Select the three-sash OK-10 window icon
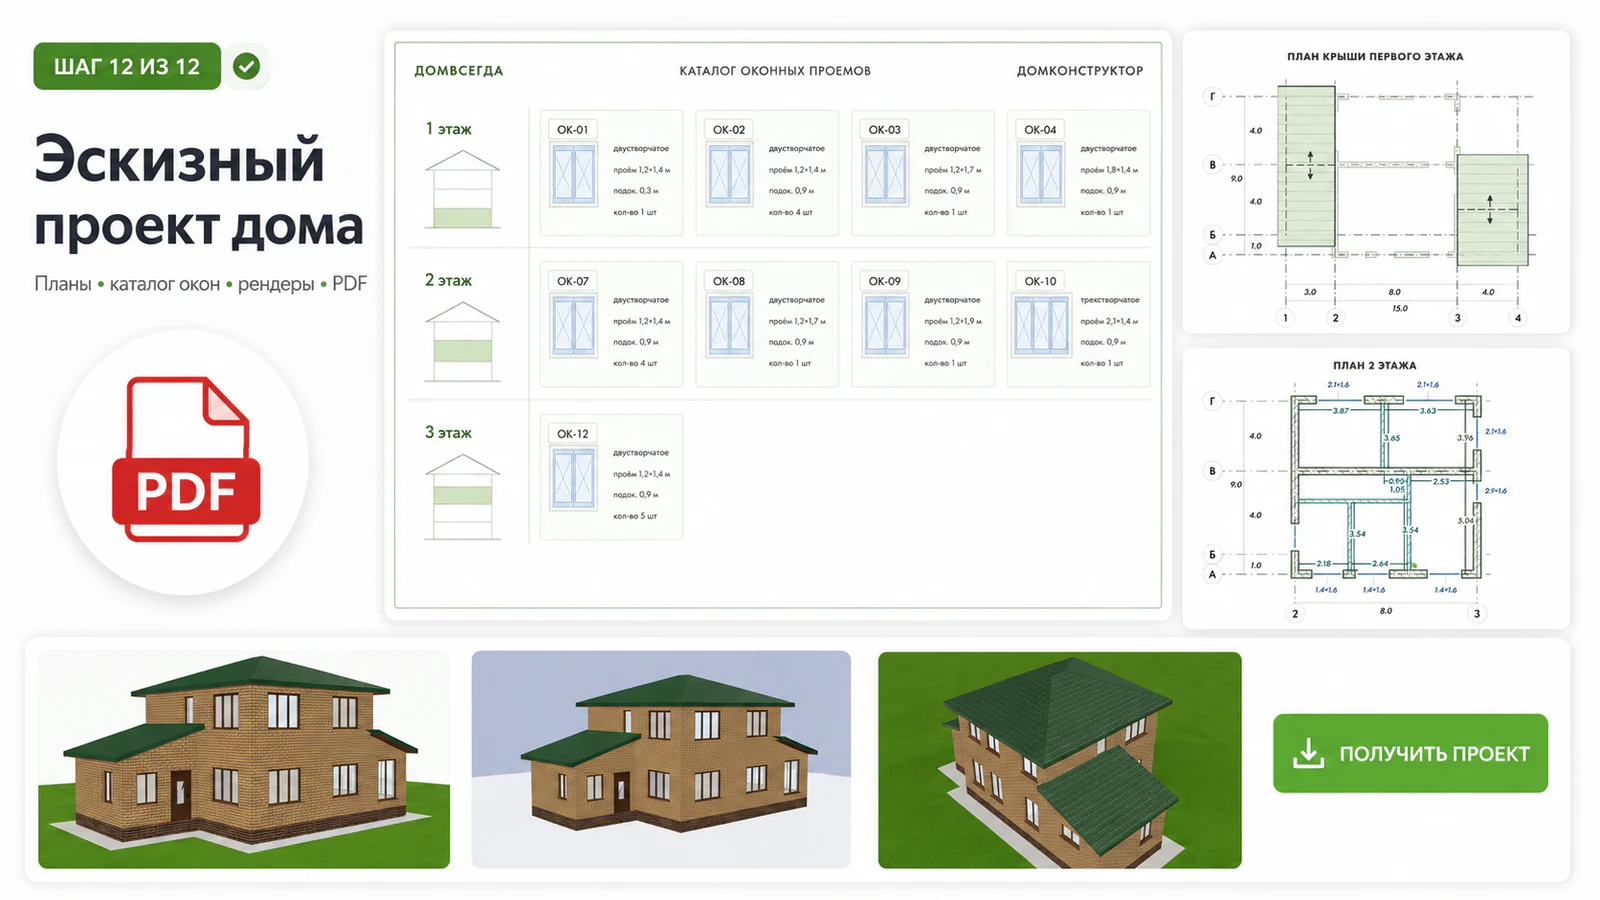1600x900 pixels. click(x=1041, y=326)
